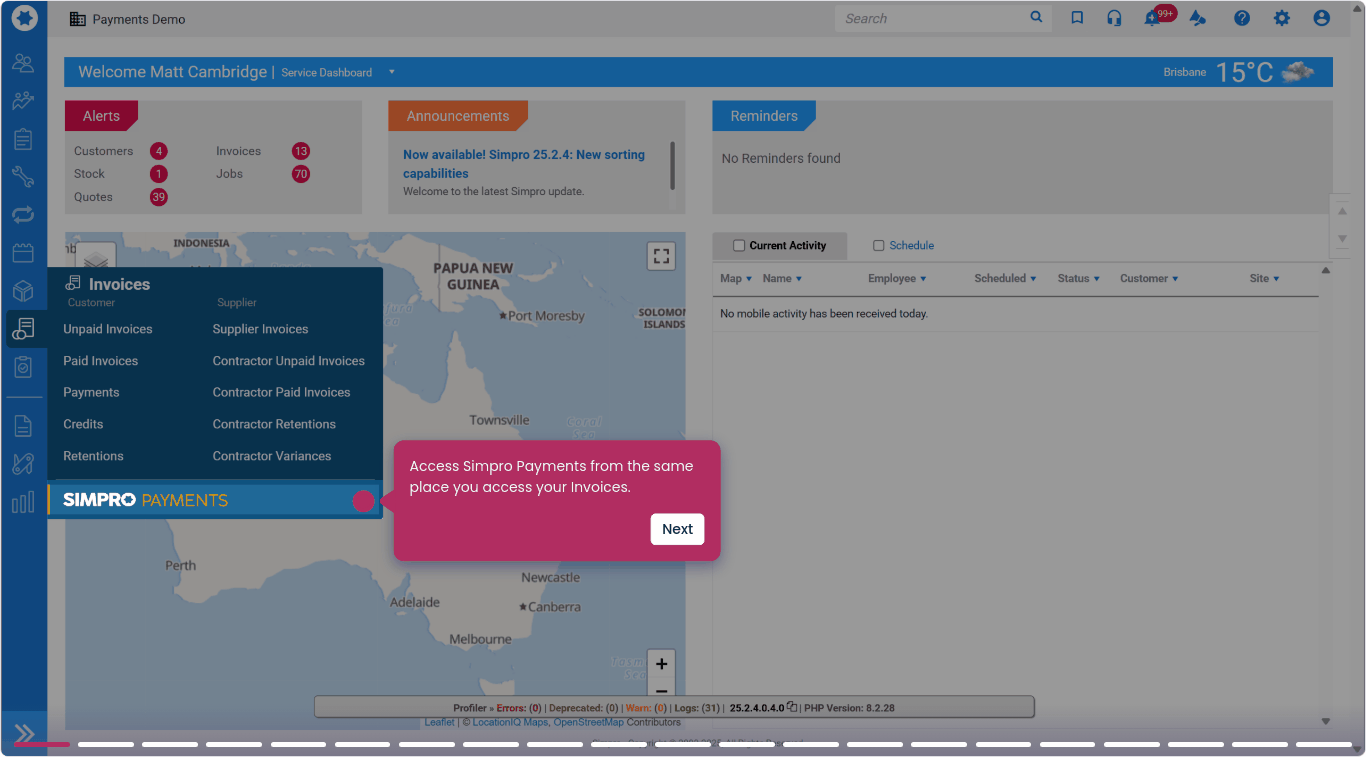This screenshot has width=1366, height=757.
Task: Click the bookmark icon in top bar
Action: click(x=1077, y=18)
